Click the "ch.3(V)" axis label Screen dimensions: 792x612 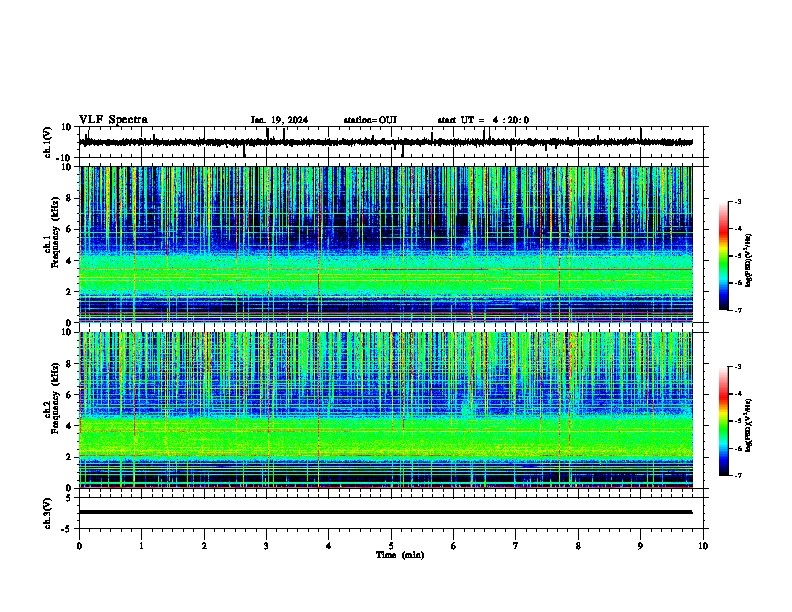[x=48, y=514]
